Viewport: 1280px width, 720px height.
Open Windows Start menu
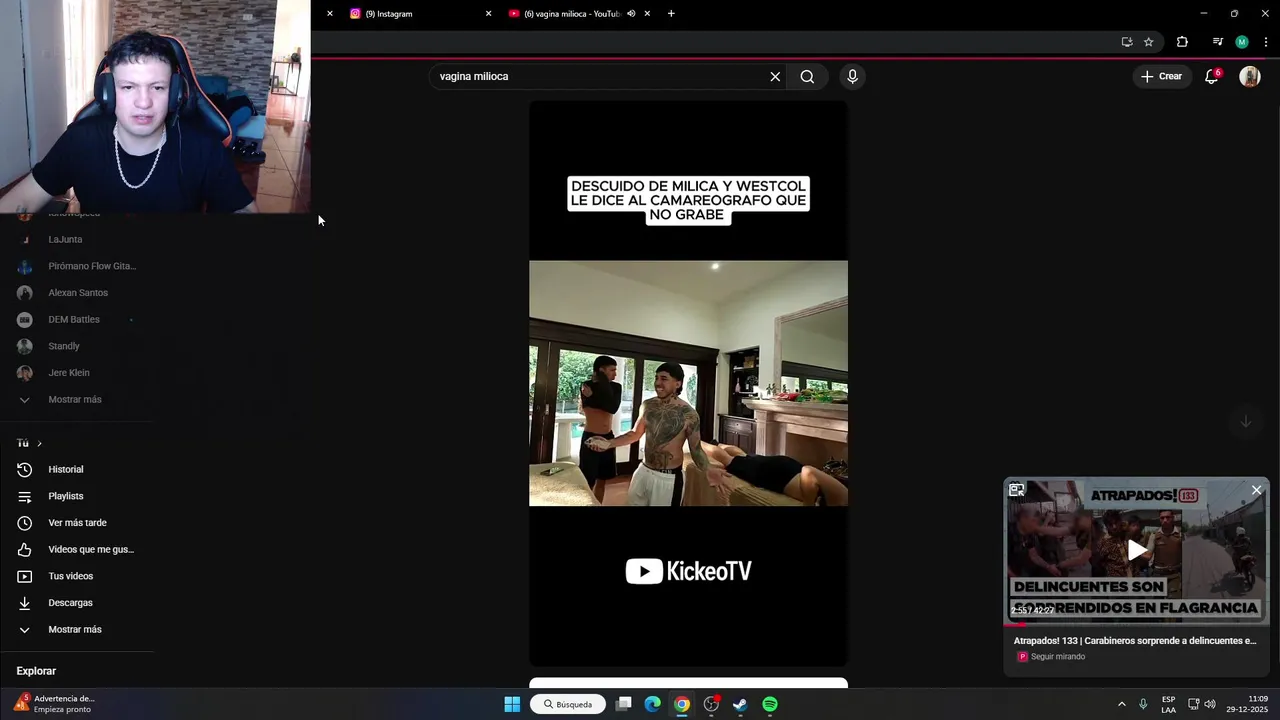pyautogui.click(x=512, y=704)
